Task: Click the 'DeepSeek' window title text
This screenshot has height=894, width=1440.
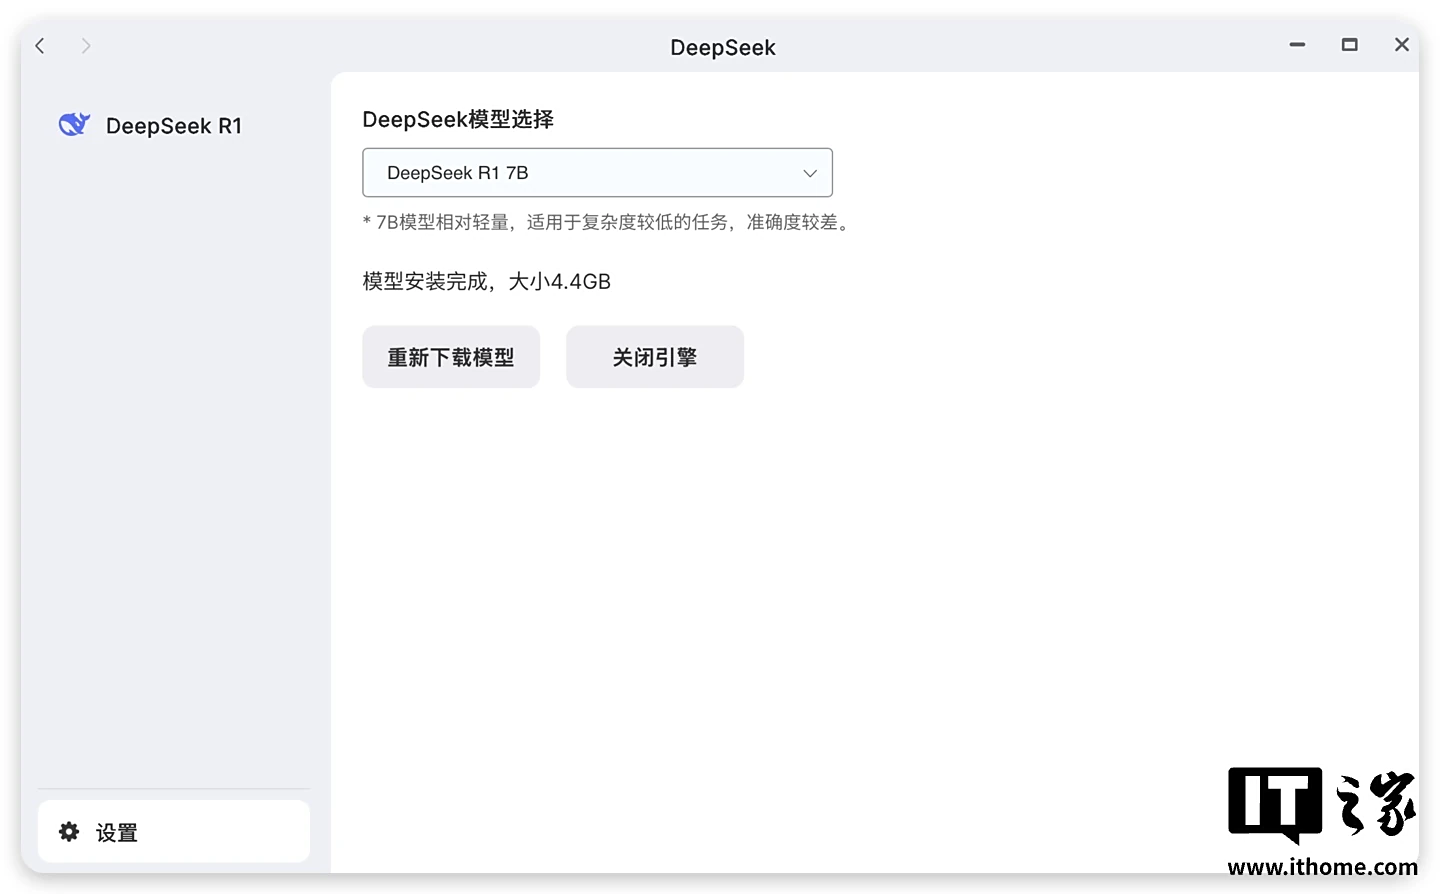Action: coord(722,48)
